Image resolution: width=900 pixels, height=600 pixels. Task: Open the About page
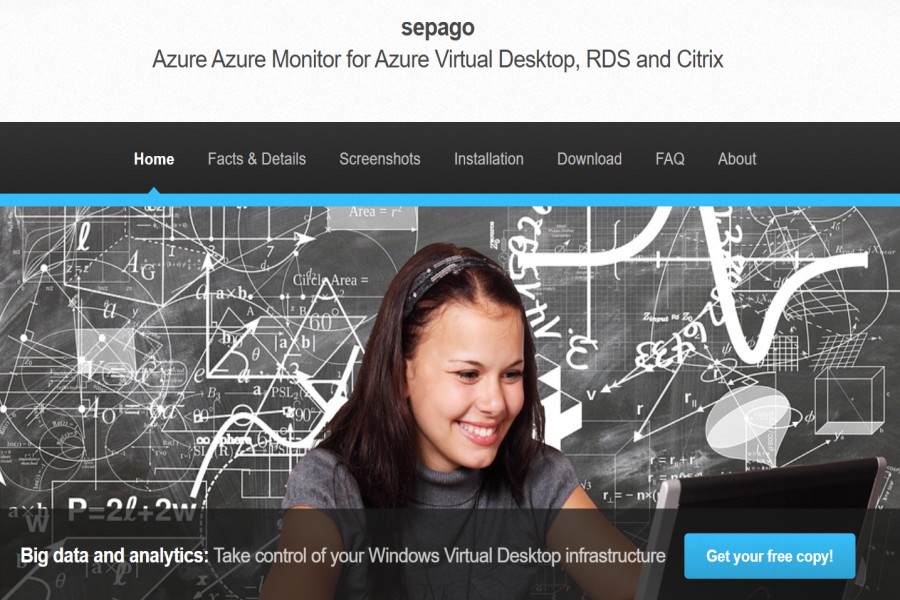[x=737, y=158]
